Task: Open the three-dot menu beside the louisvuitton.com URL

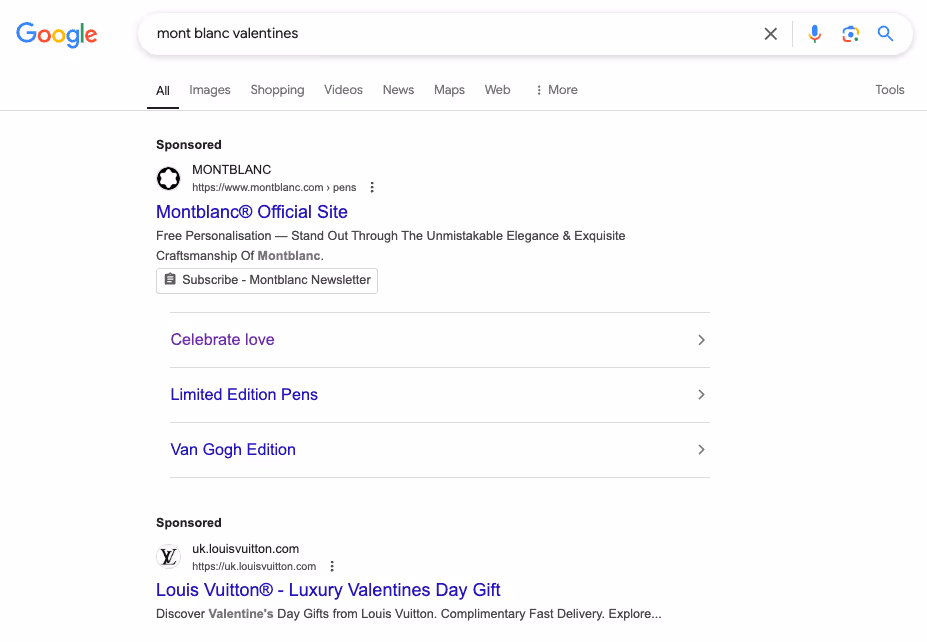Action: point(332,566)
